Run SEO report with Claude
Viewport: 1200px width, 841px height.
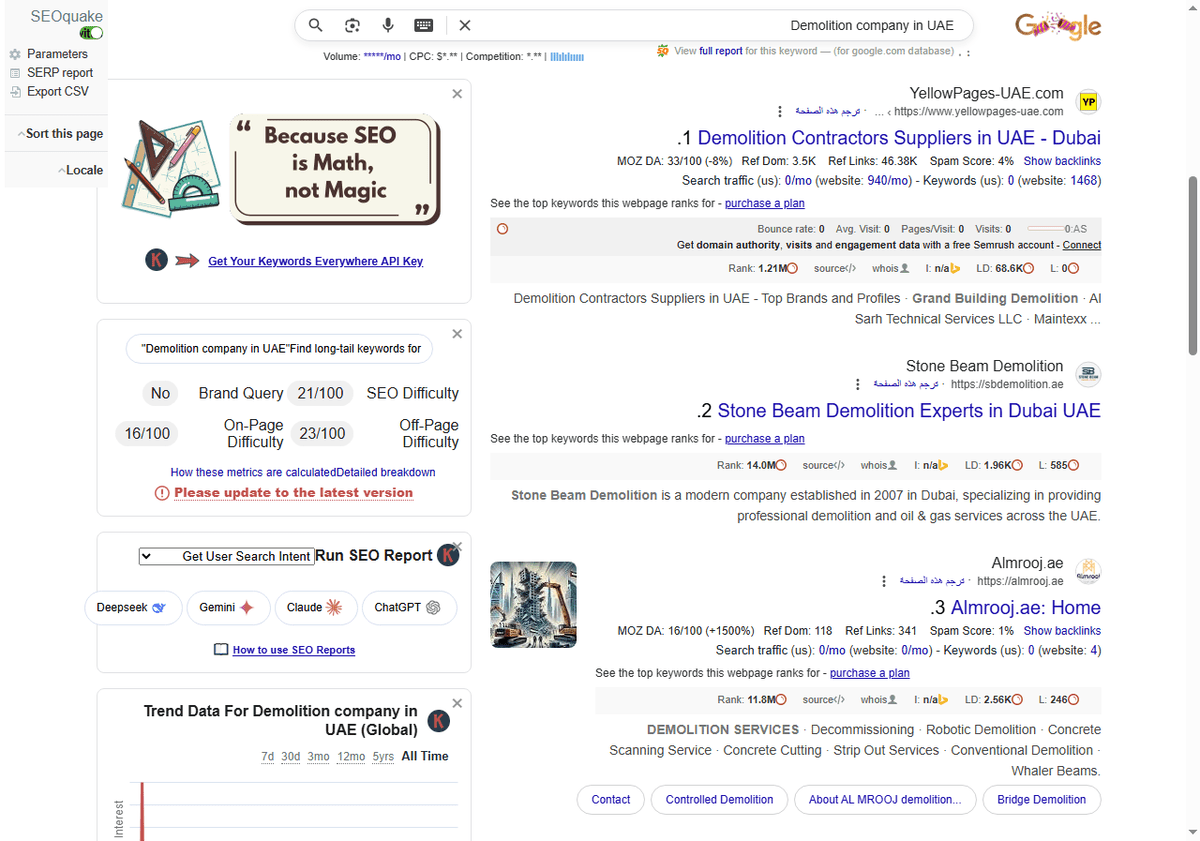point(314,607)
